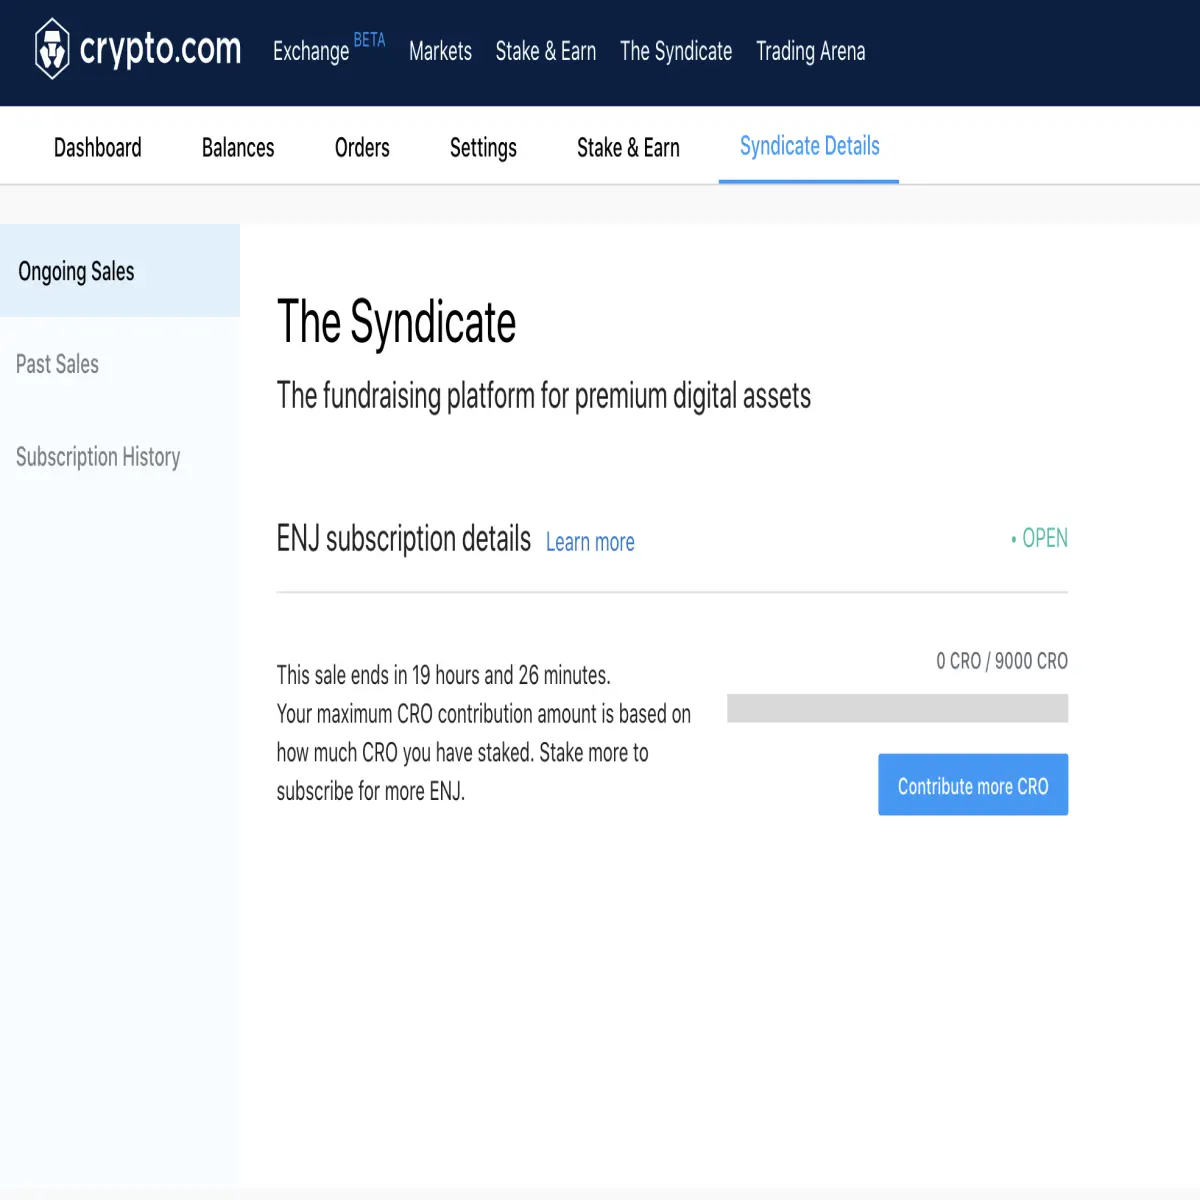Go to Markets in top navigation
The image size is (1200, 1200).
click(x=440, y=51)
